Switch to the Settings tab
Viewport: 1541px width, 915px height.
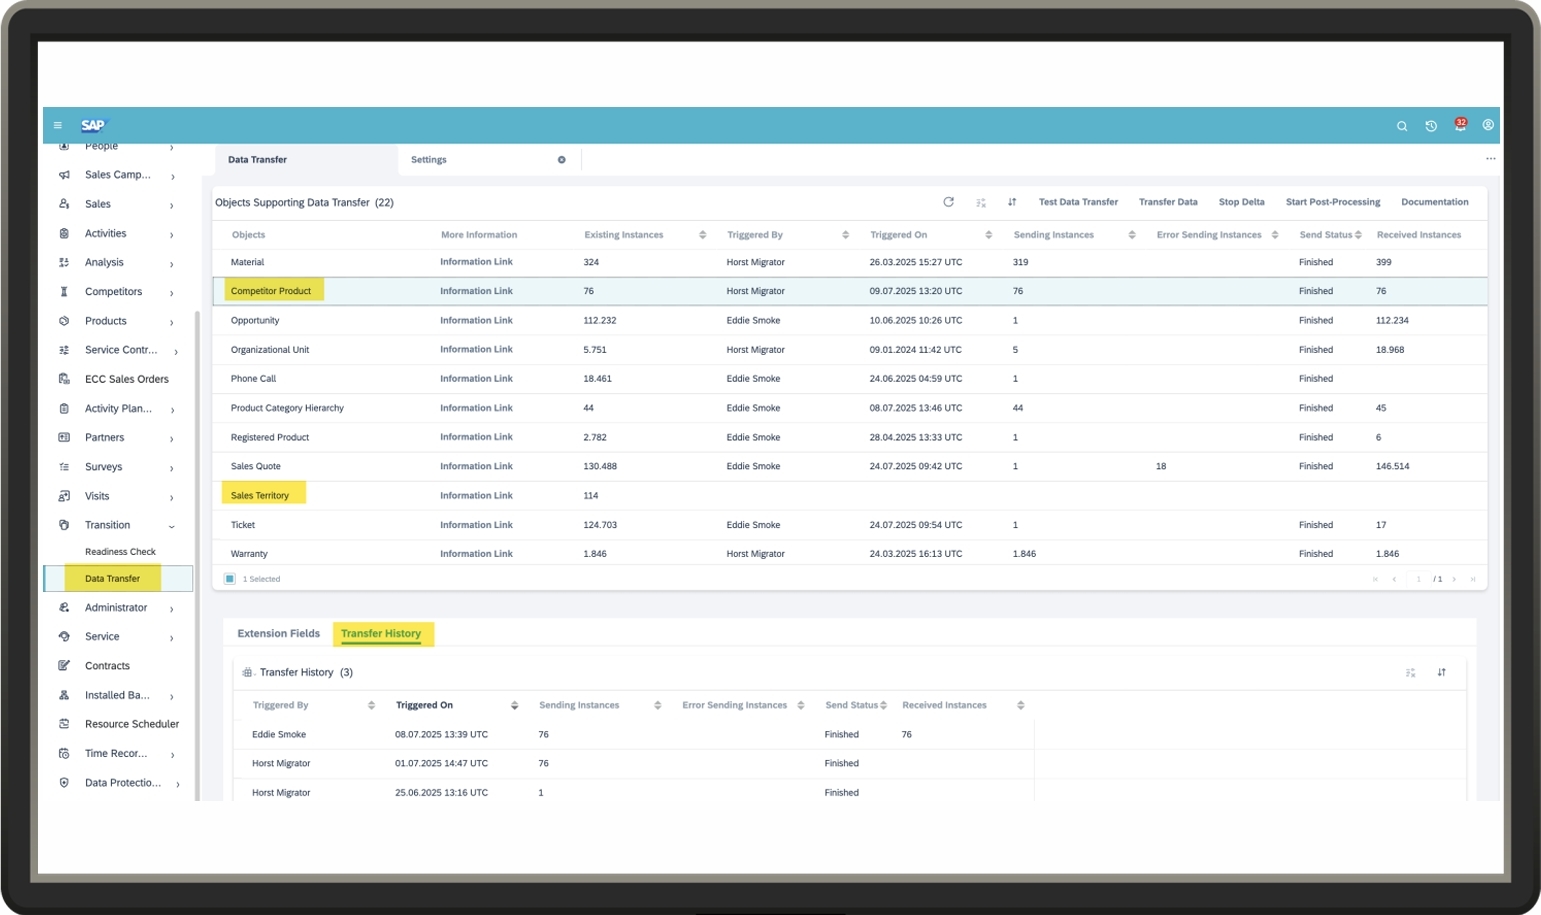click(429, 160)
